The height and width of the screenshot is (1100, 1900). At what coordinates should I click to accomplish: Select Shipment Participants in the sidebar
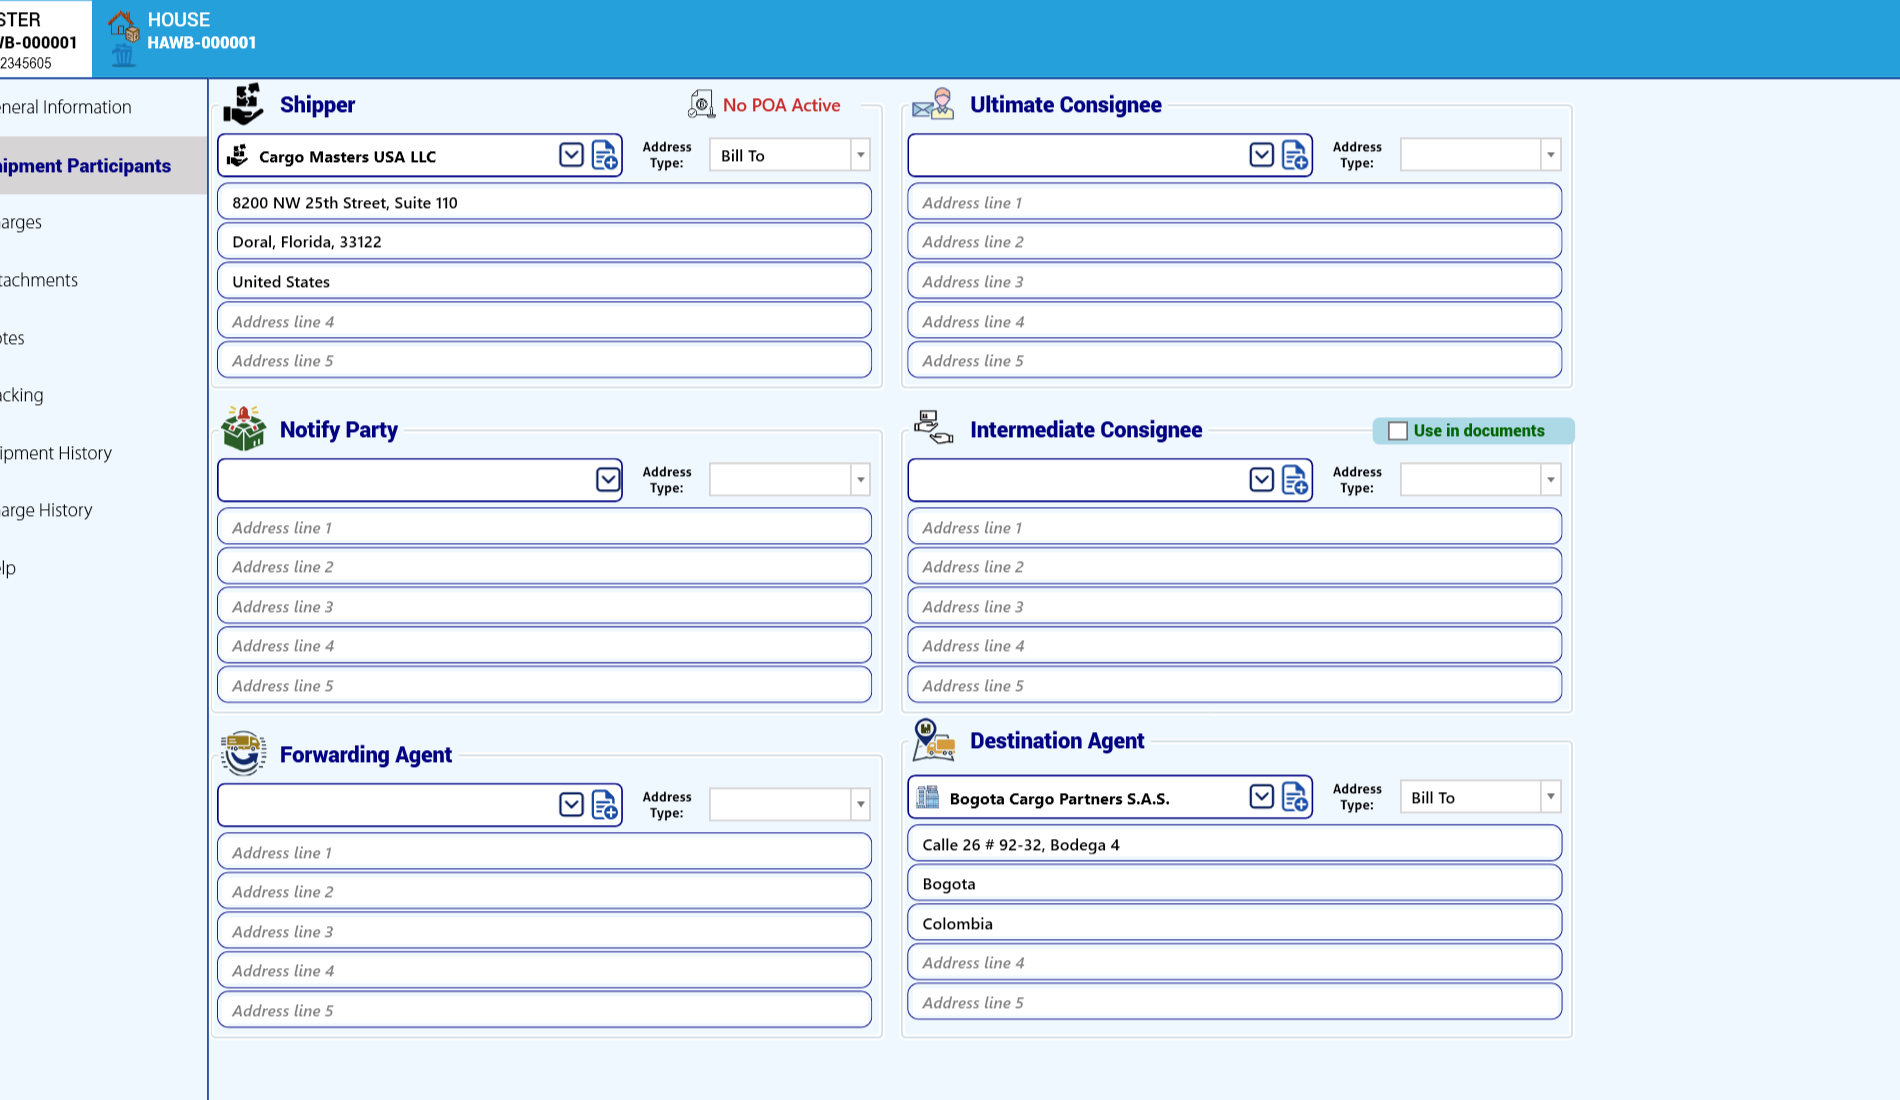click(x=103, y=166)
